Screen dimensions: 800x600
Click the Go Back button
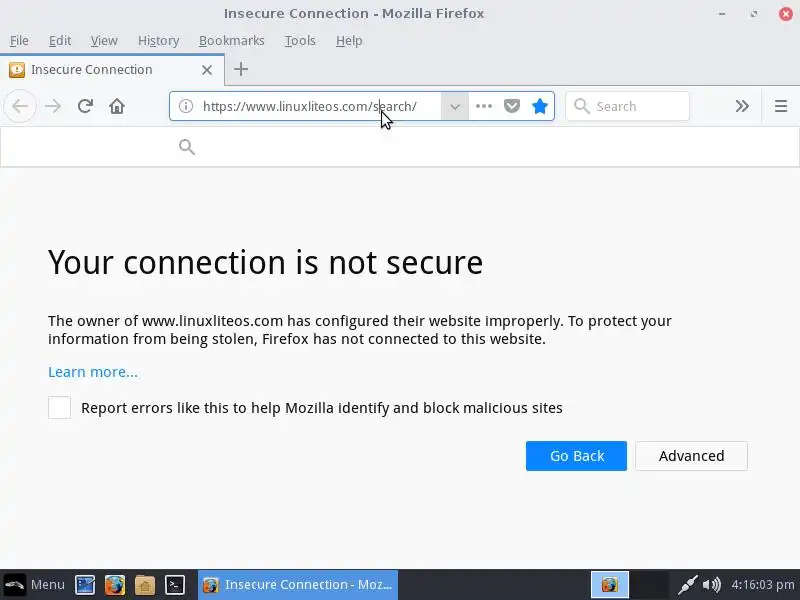point(577,456)
